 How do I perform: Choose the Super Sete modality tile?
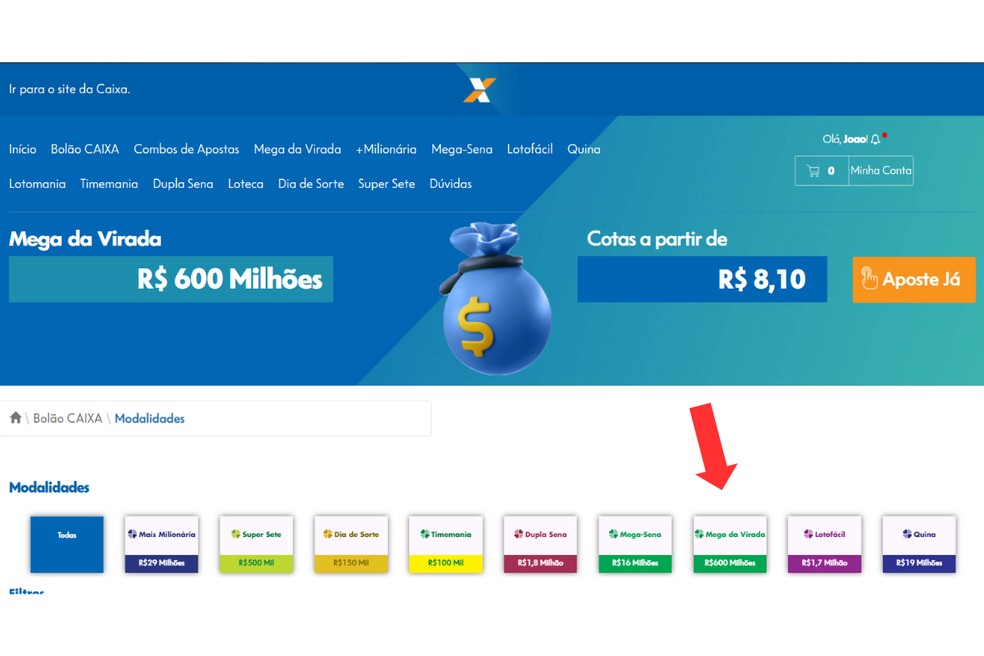tap(256, 544)
